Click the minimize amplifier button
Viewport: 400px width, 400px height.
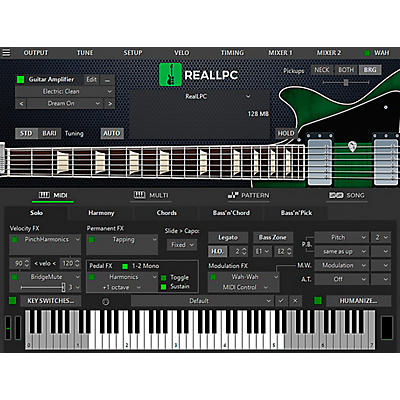[x=107, y=80]
